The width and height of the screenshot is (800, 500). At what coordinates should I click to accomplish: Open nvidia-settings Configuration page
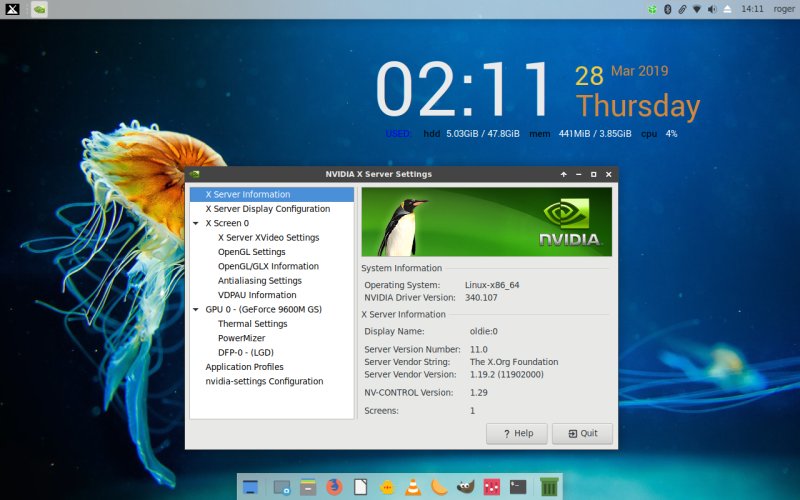264,381
